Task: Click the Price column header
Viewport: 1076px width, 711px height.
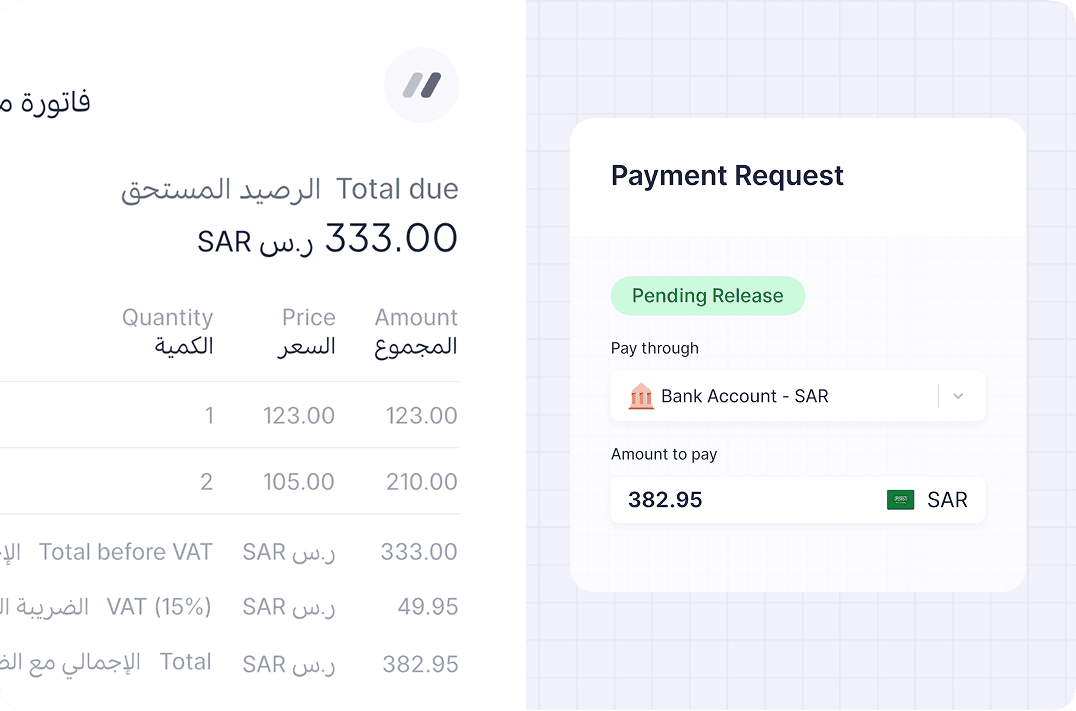Action: 308,318
